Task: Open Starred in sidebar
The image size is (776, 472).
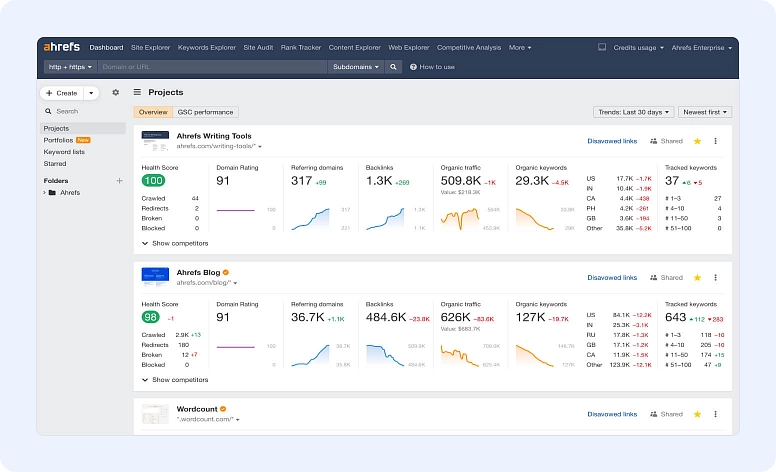Action: (54, 164)
